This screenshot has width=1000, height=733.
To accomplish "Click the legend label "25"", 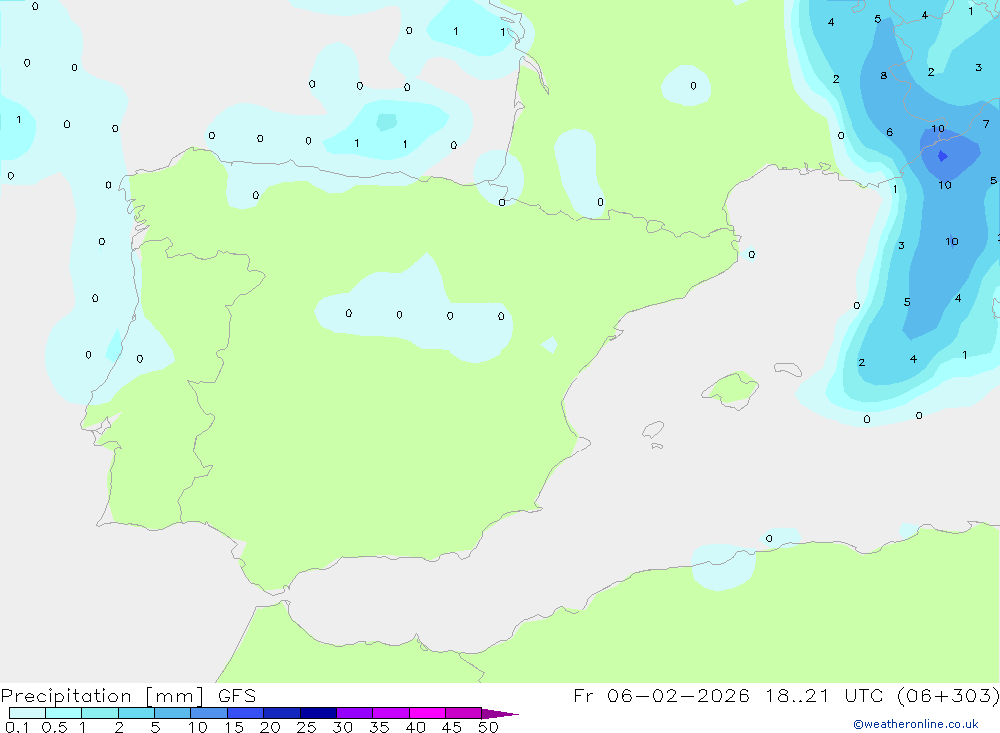I will [306, 727].
